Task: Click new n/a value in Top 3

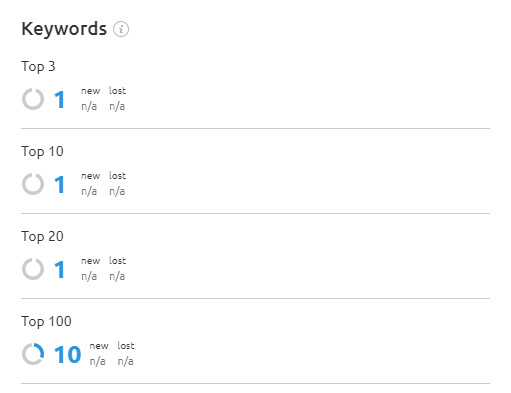Action: point(89,106)
